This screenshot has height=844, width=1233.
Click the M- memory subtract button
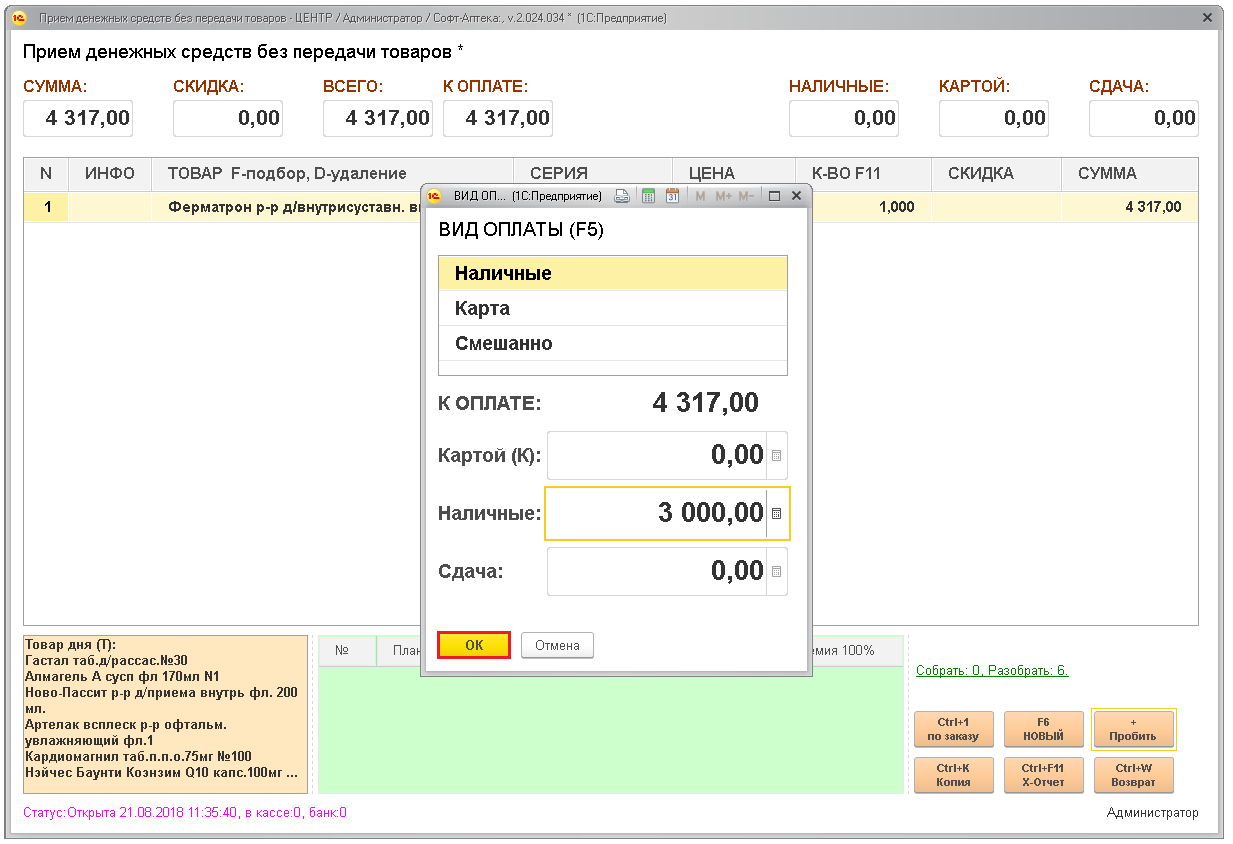point(746,196)
